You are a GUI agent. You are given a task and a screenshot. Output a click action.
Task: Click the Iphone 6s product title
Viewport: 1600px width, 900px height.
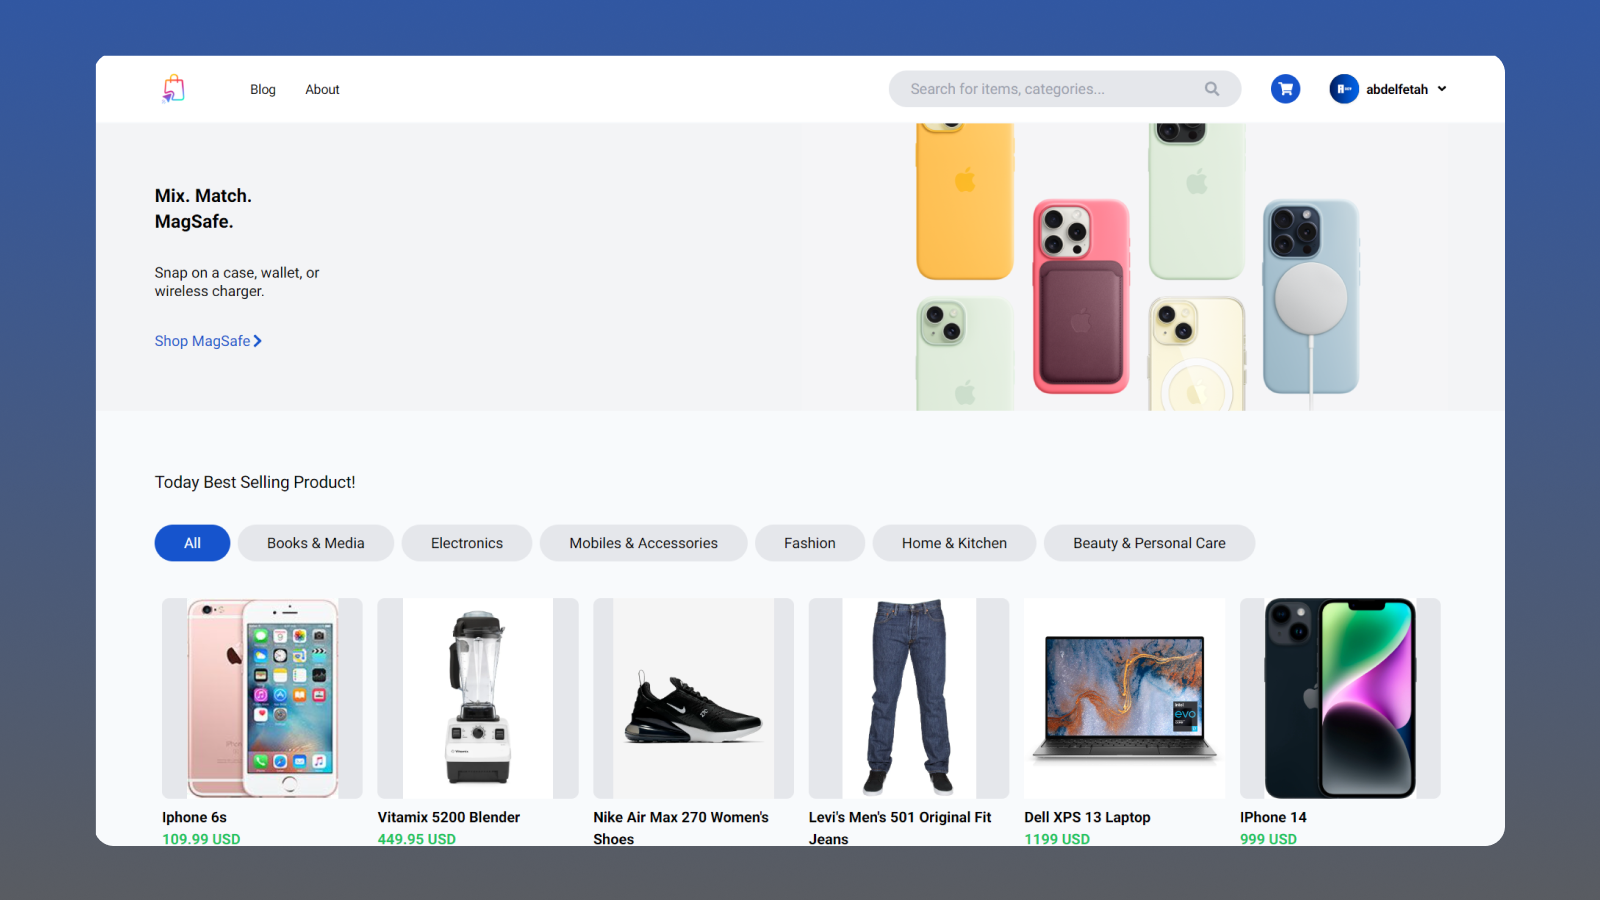pyautogui.click(x=195, y=817)
